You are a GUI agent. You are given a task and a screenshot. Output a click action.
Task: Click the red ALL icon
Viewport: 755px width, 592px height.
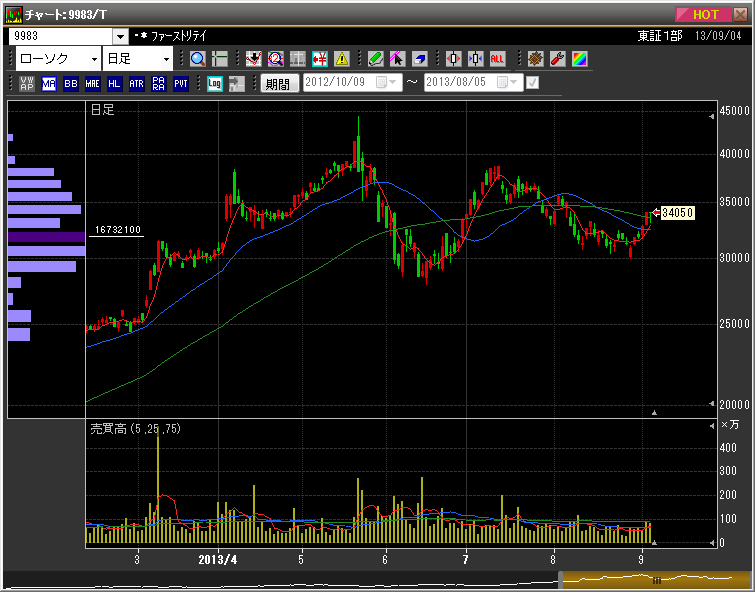[x=497, y=59]
